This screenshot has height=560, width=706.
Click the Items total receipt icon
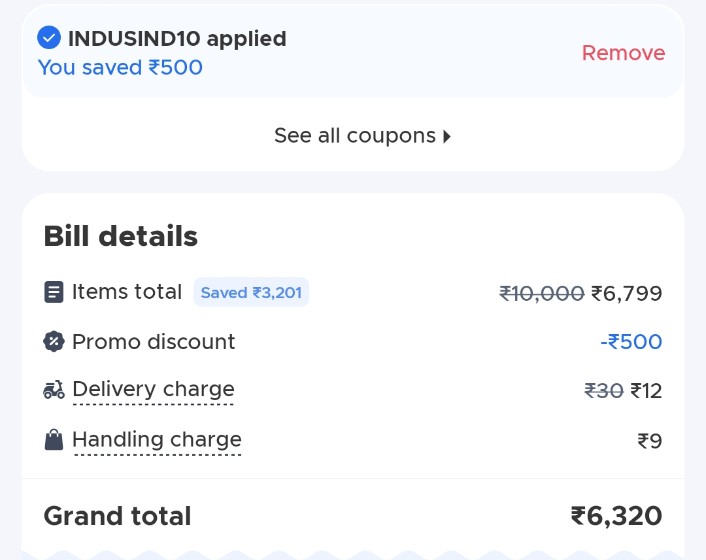54,292
